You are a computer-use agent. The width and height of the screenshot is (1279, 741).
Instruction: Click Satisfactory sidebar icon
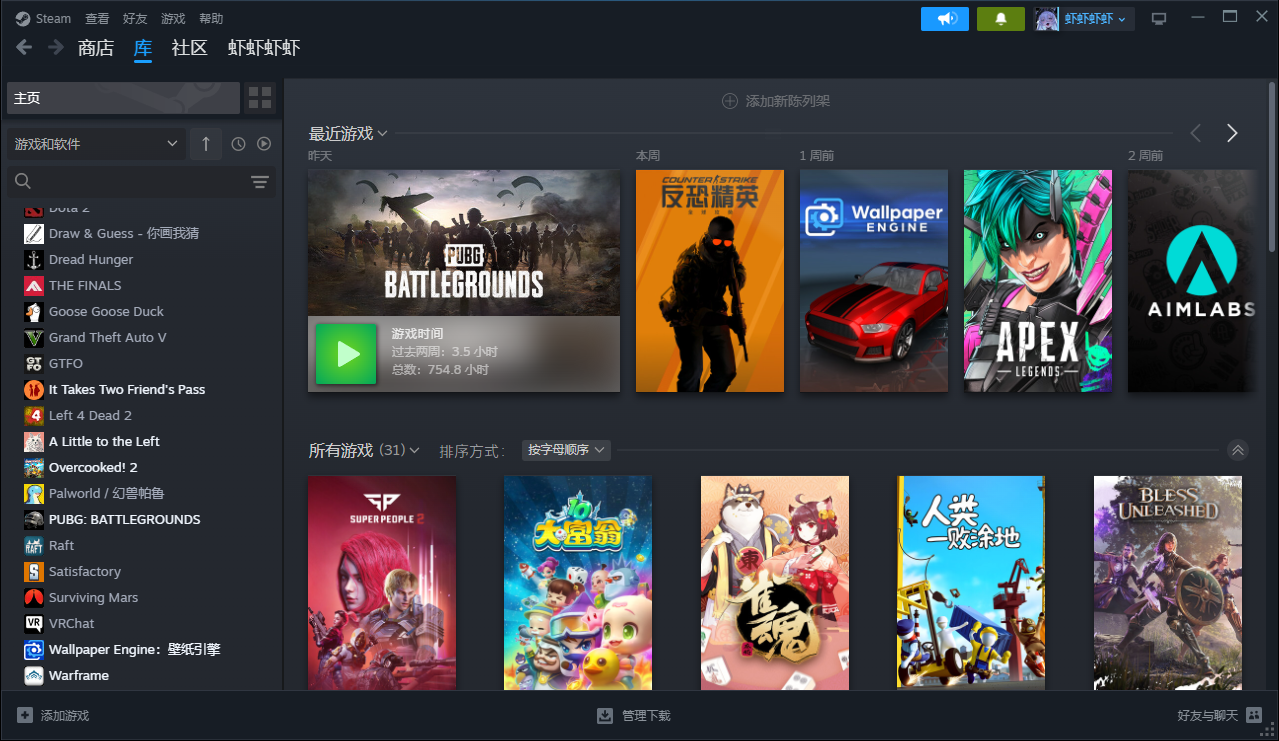click(34, 571)
